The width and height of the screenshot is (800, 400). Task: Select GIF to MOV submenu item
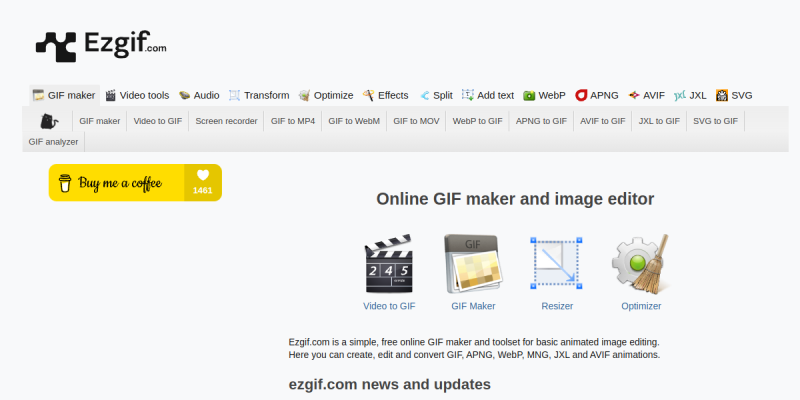click(416, 121)
